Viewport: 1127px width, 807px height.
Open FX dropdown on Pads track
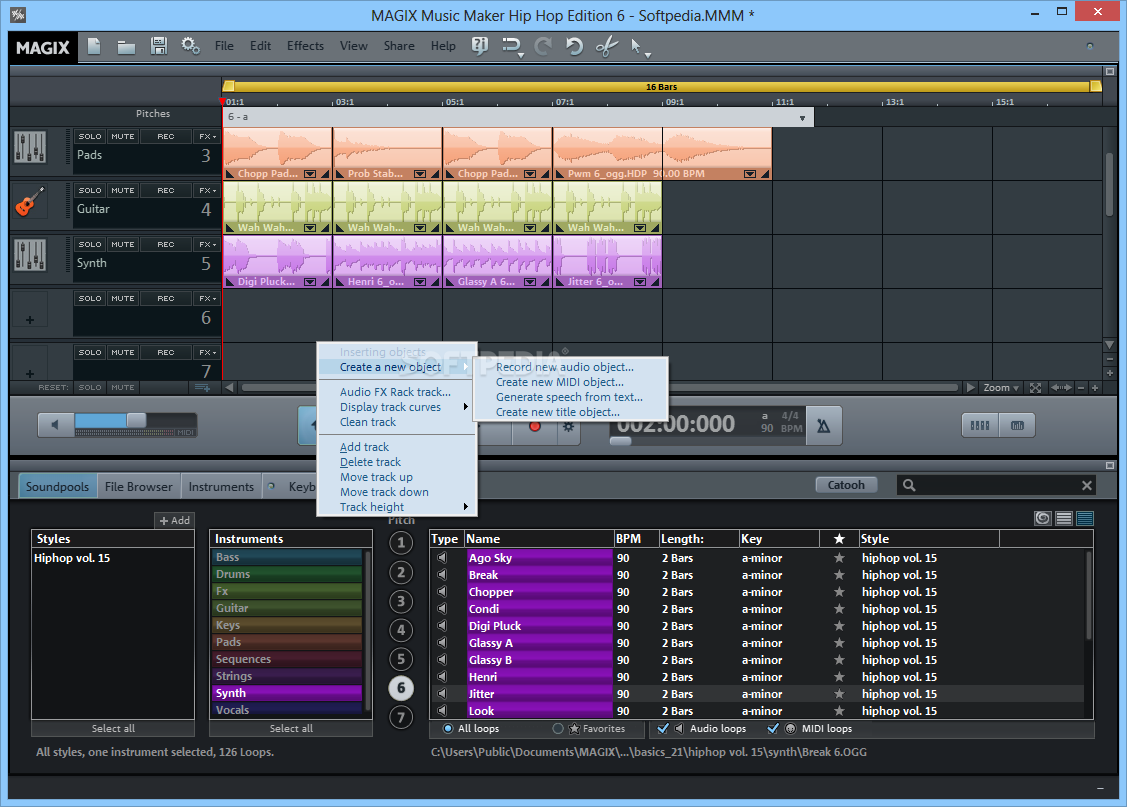[x=208, y=137]
